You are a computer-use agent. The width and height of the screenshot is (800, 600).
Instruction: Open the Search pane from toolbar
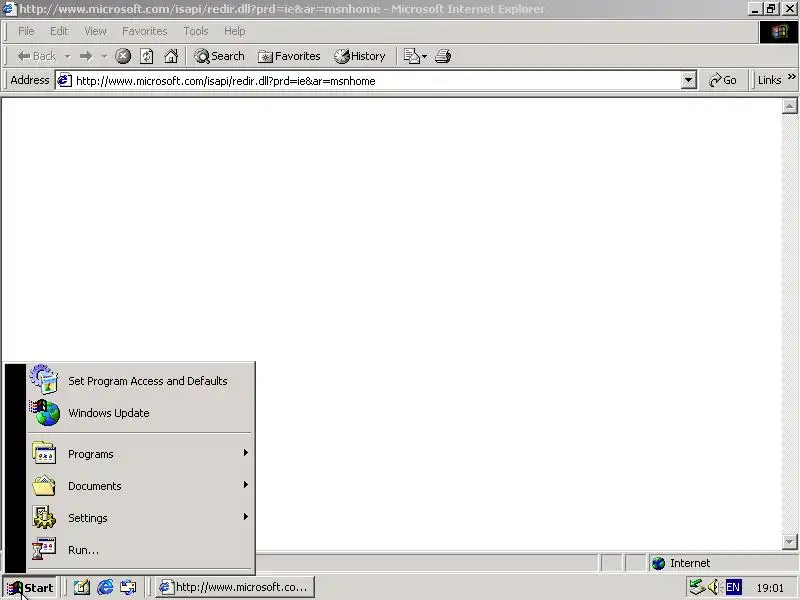tap(219, 56)
